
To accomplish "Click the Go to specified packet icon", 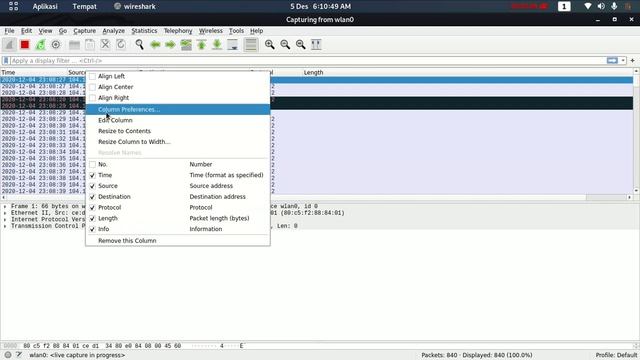I will pyautogui.click(x=186, y=44).
